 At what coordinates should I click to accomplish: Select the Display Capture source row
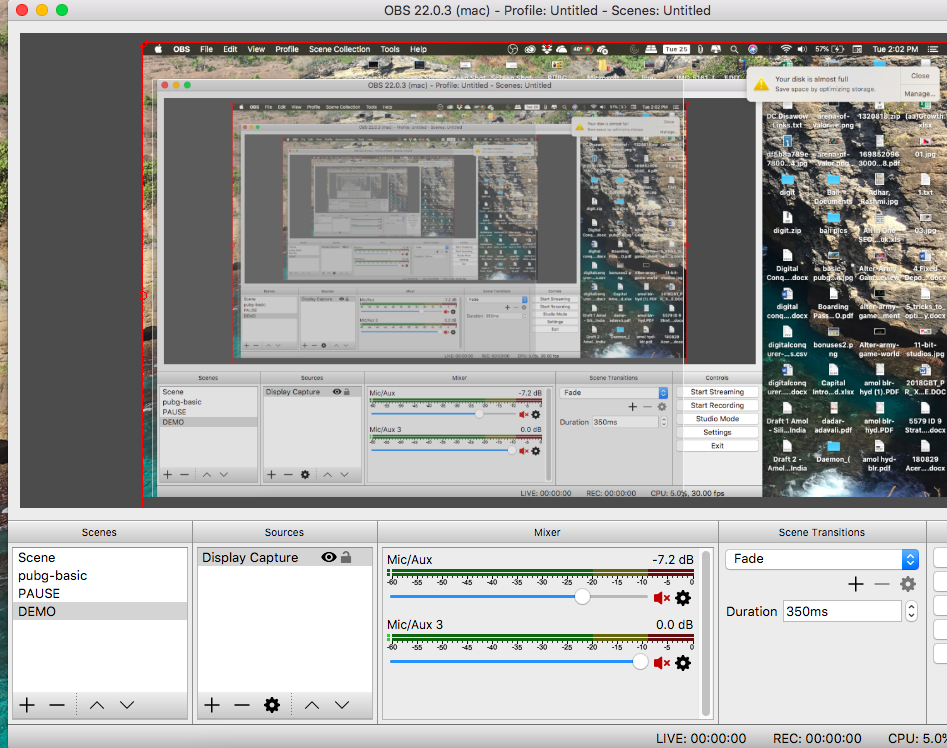284,557
